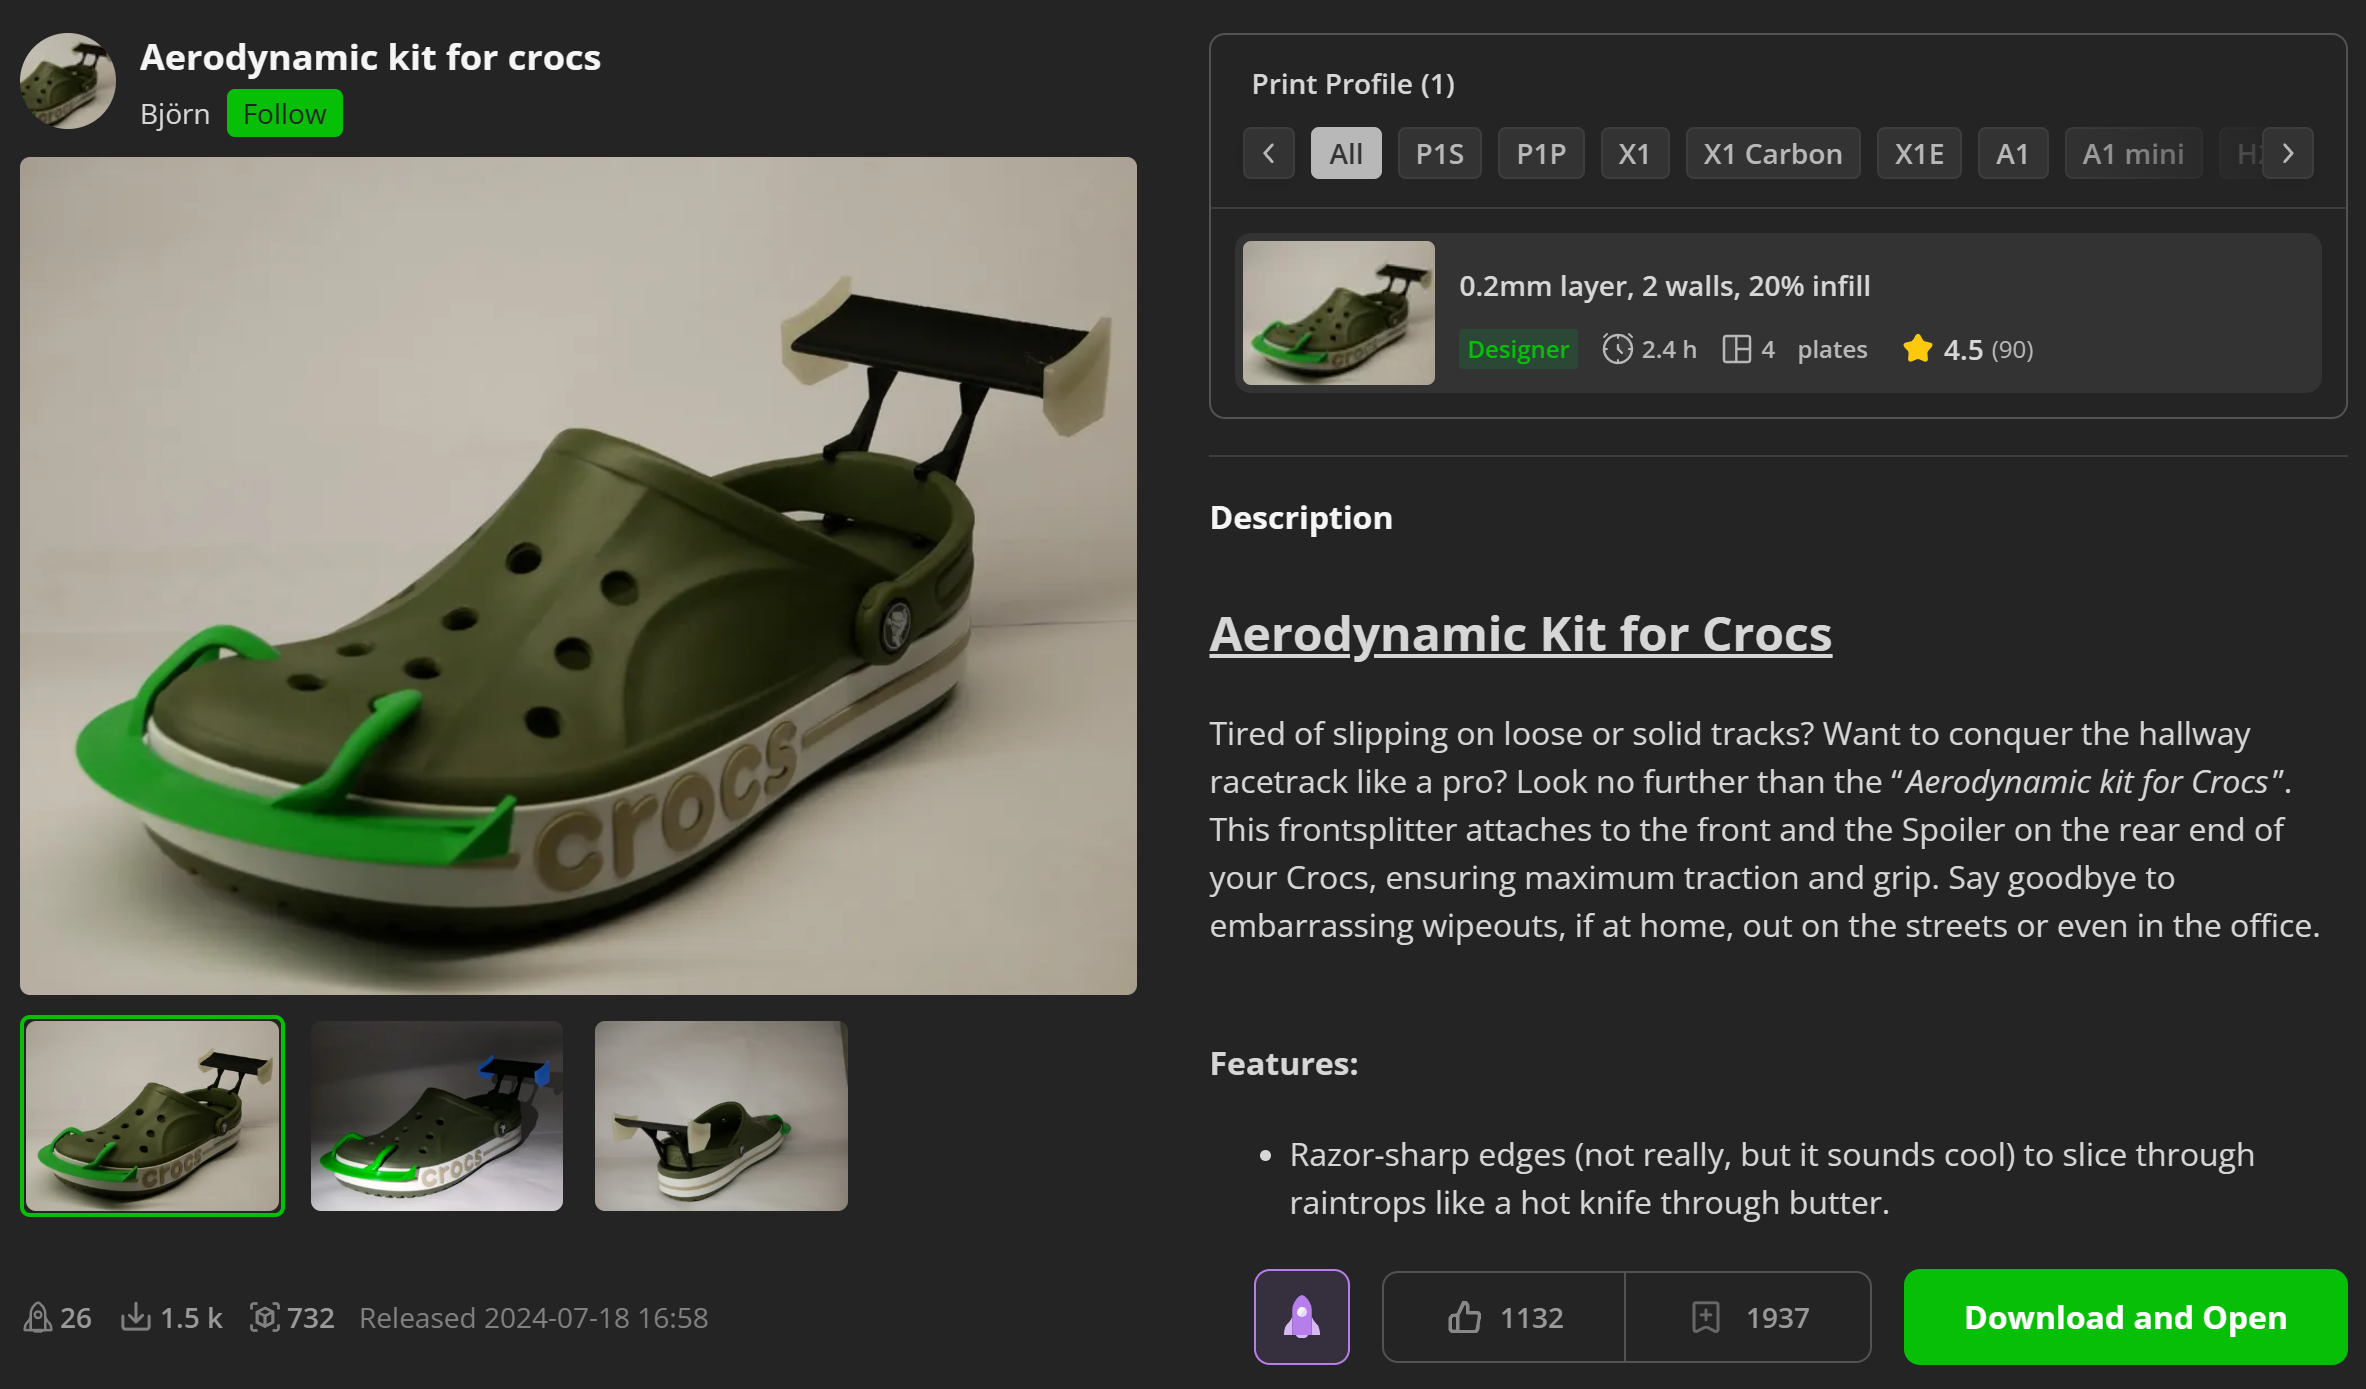View the third thumbnail showing rear view

[x=721, y=1115]
